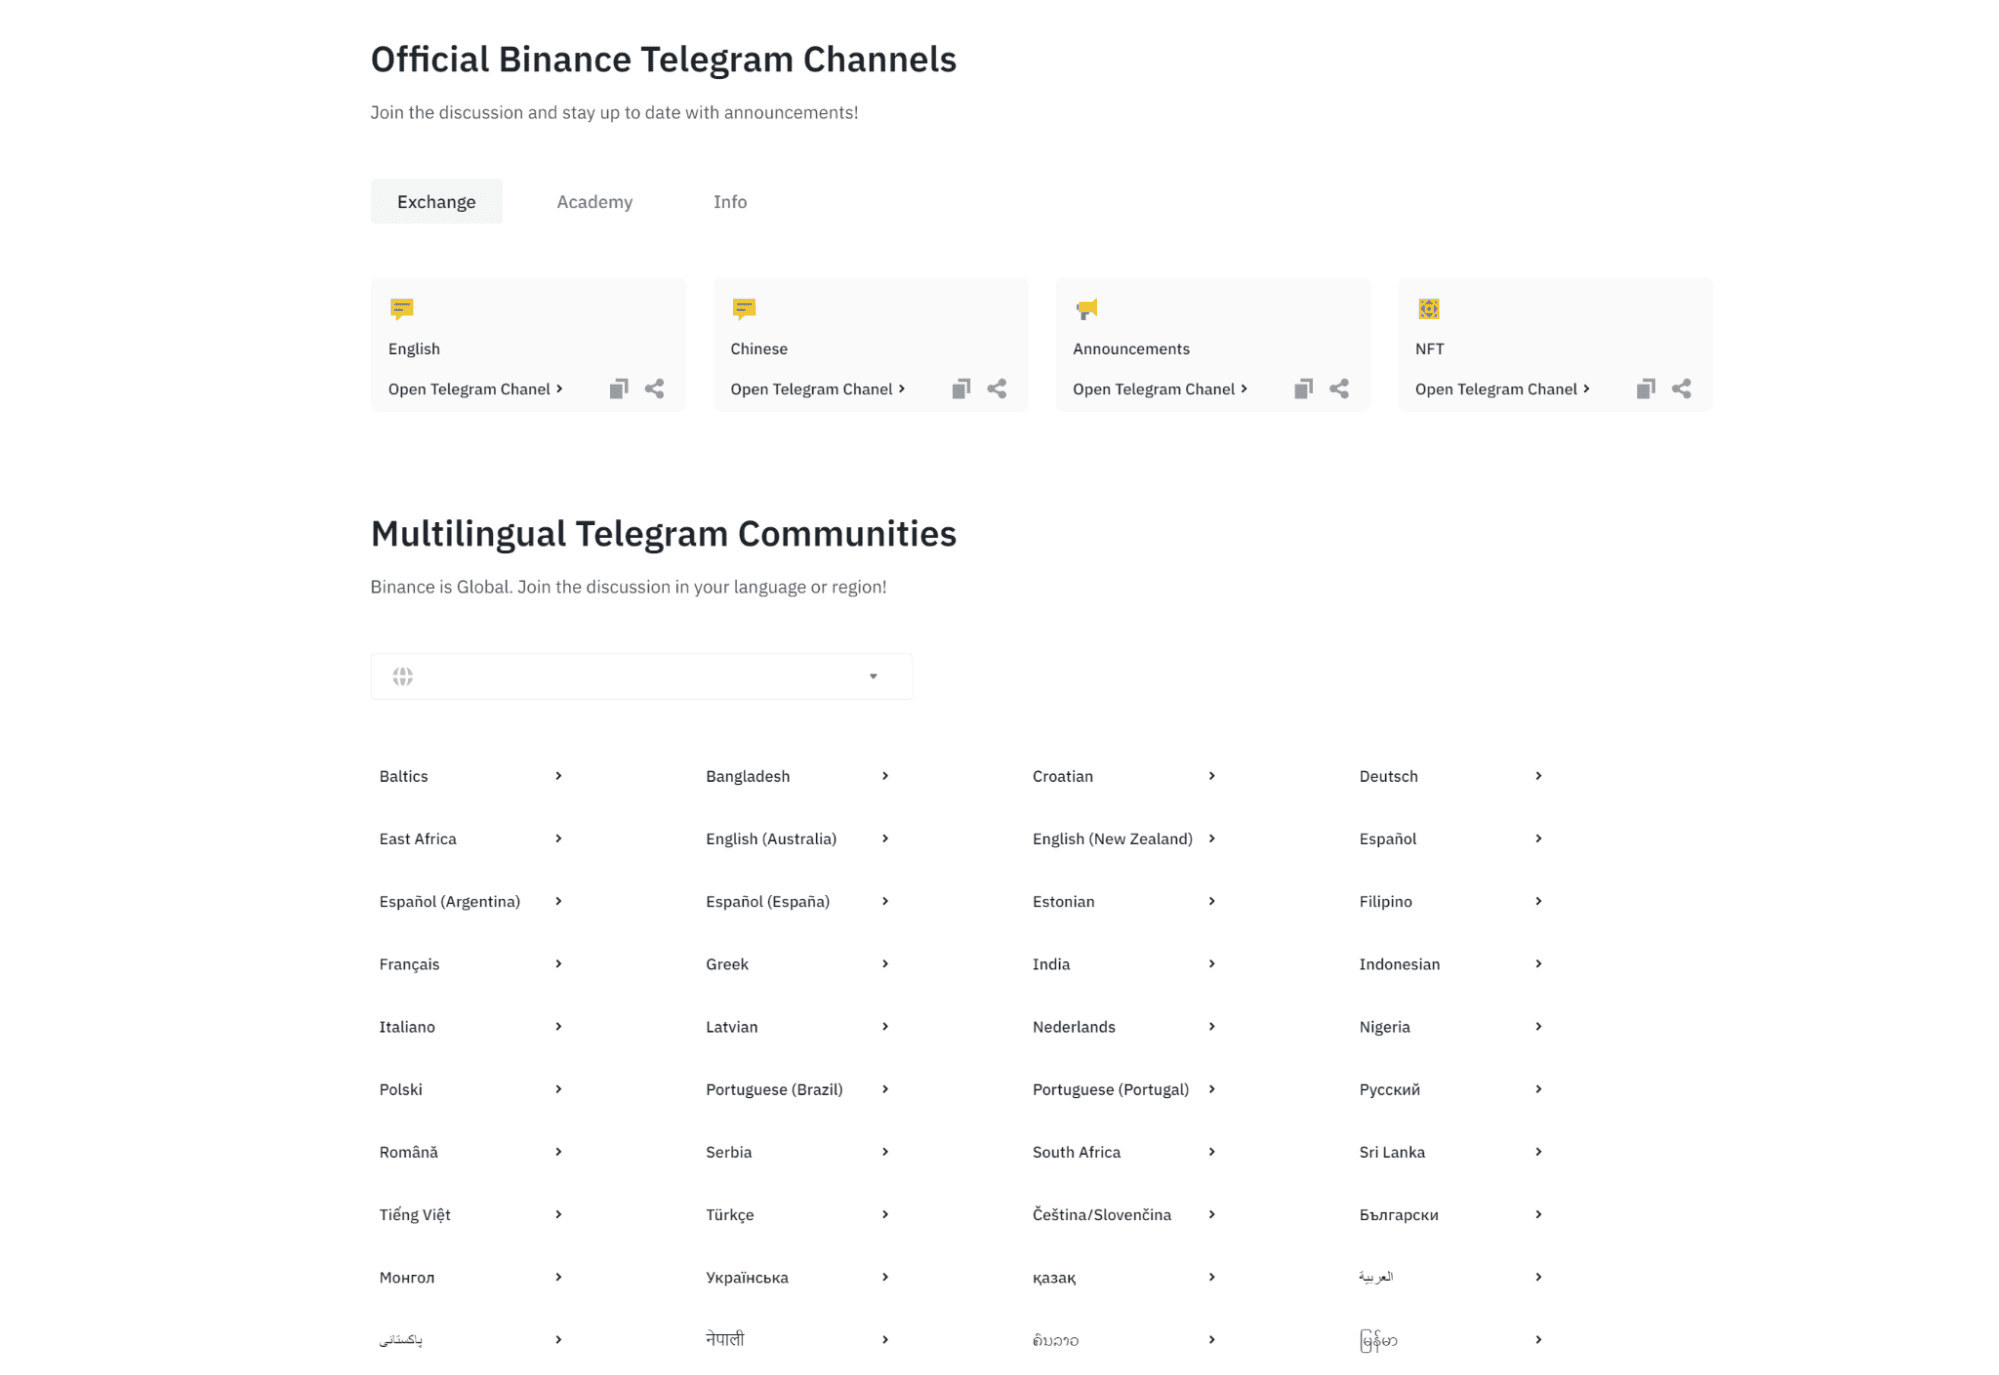
Task: Open the English Telegram Chanel link
Action: pyautogui.click(x=475, y=389)
